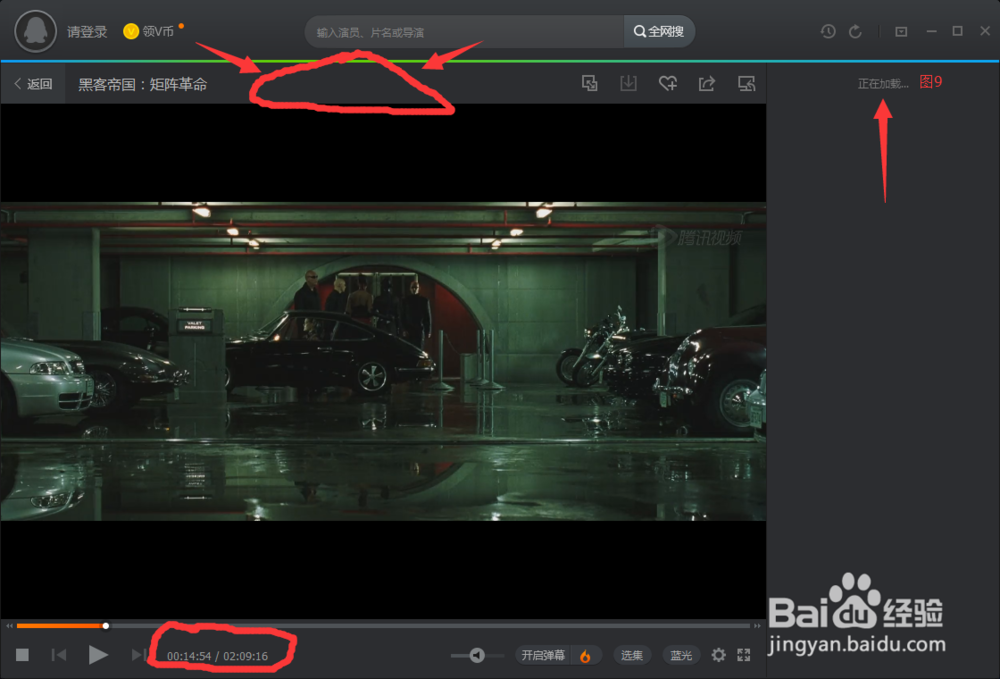Image resolution: width=1000 pixels, height=679 pixels.
Task: Toggle 开启弹幕 bullet comments
Action: point(543,655)
